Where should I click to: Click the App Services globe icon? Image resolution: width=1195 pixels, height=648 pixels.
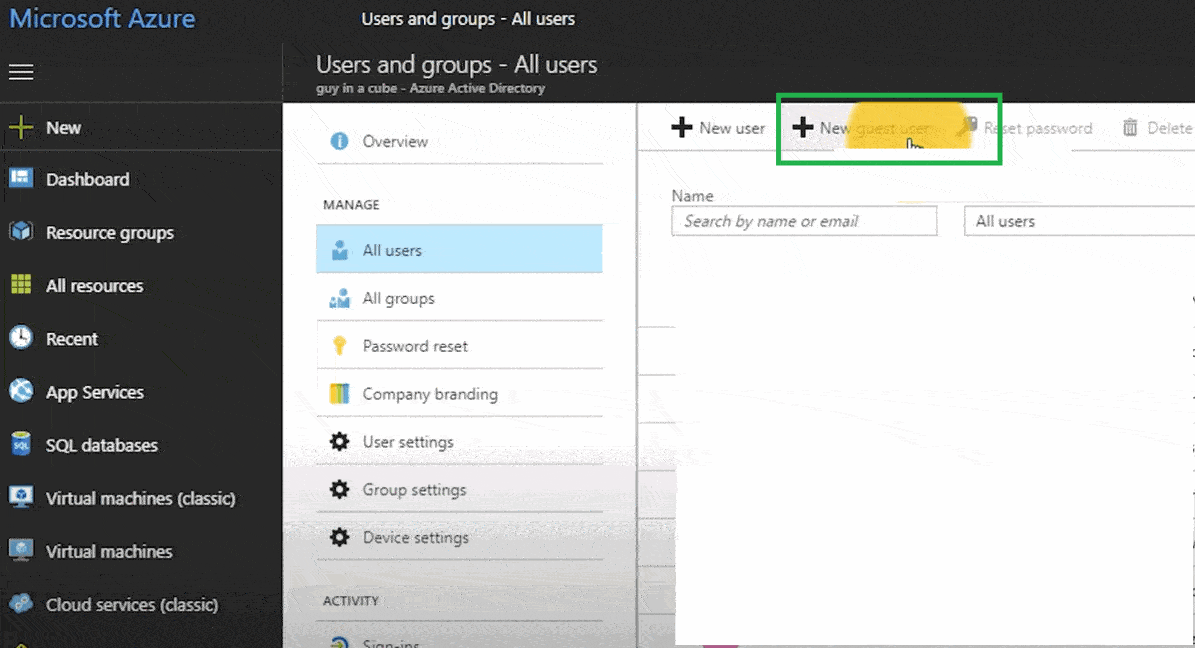(21, 391)
